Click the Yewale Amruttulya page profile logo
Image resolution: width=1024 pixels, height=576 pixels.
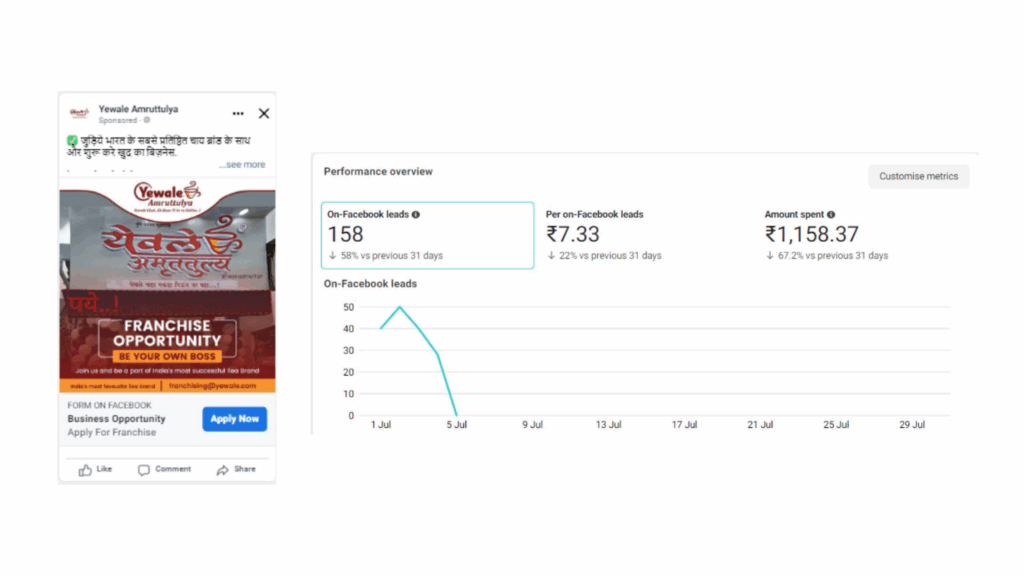point(79,114)
